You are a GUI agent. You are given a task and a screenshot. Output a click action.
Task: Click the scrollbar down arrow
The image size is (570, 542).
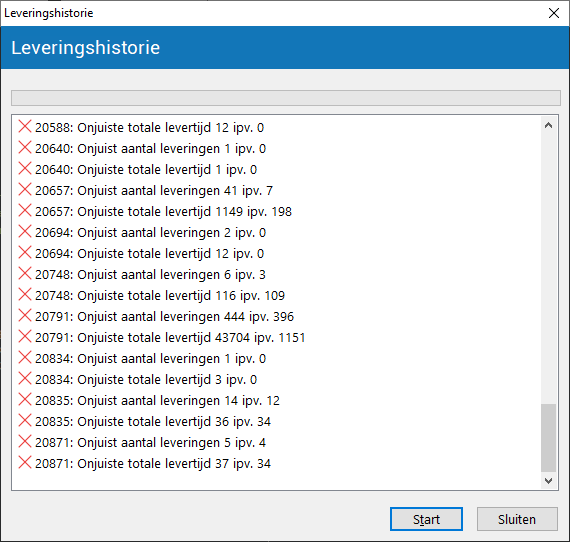tap(548, 481)
